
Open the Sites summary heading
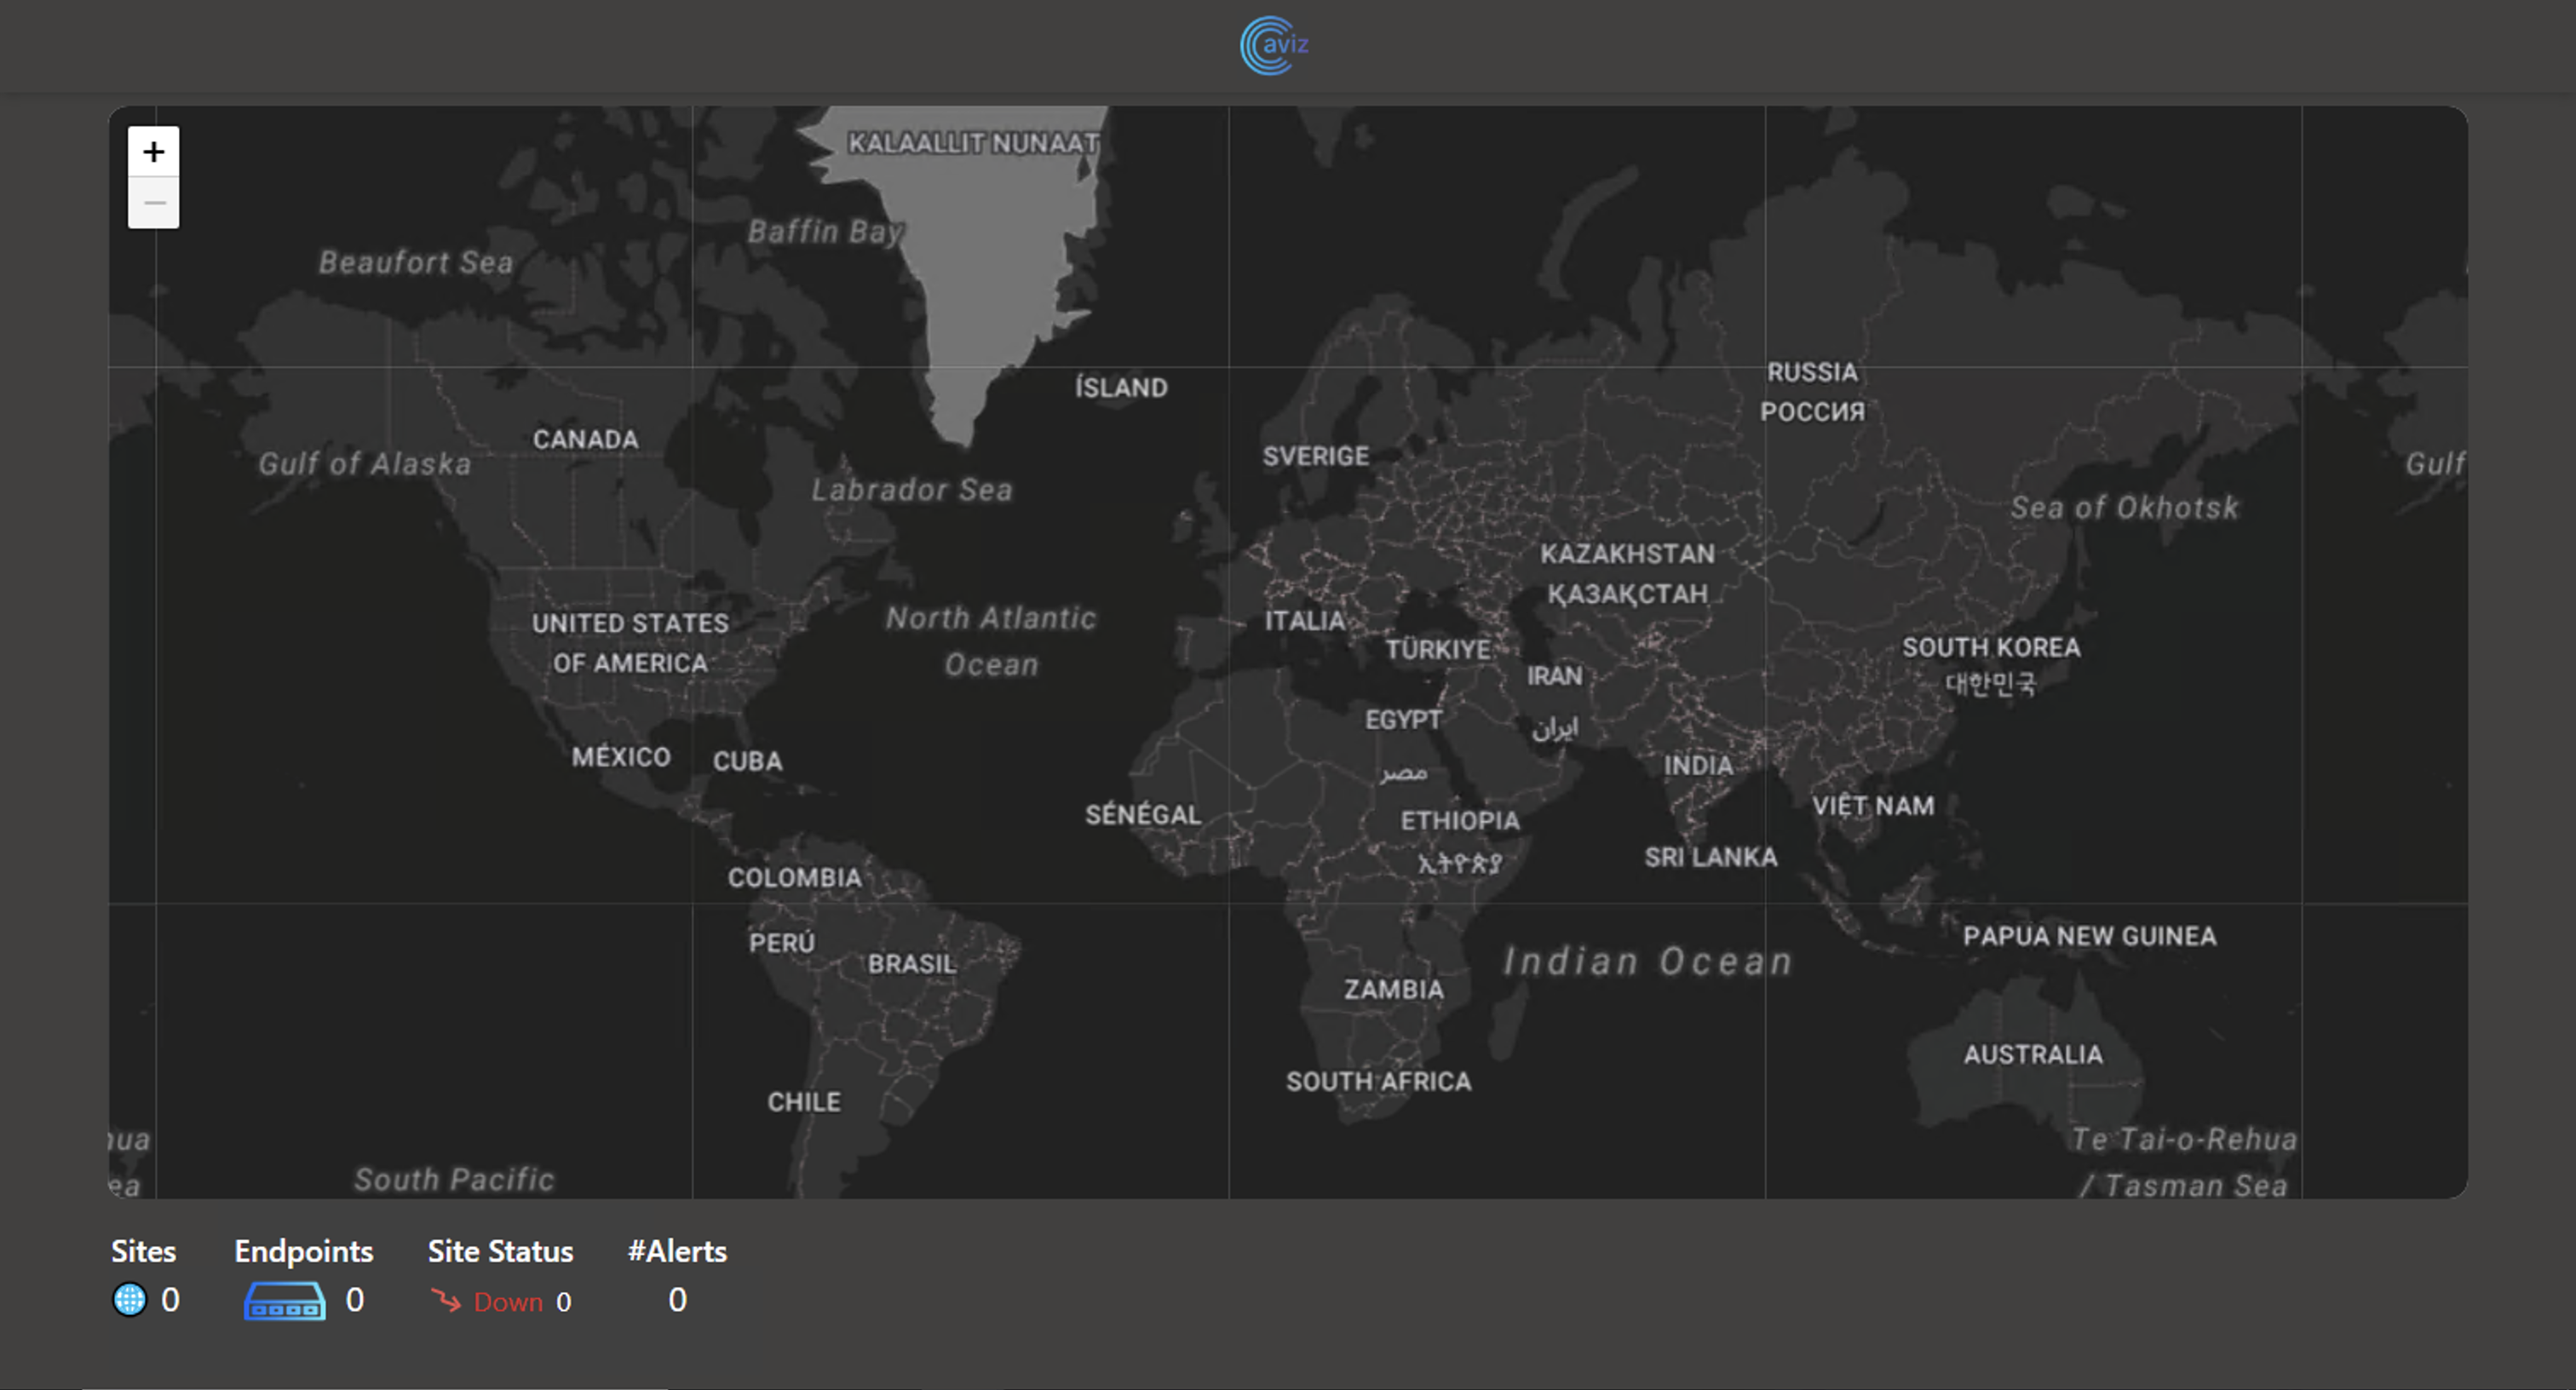(x=143, y=1251)
